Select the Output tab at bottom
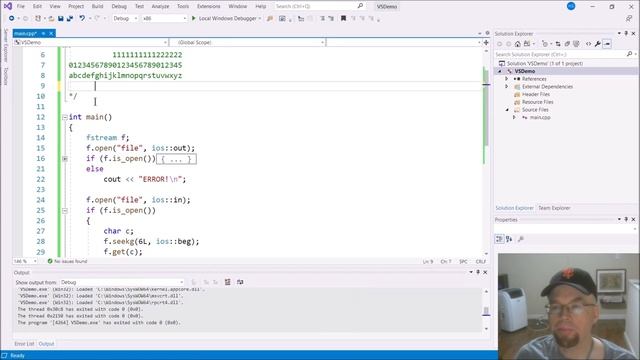The height and width of the screenshot is (360, 640). click(x=46, y=344)
